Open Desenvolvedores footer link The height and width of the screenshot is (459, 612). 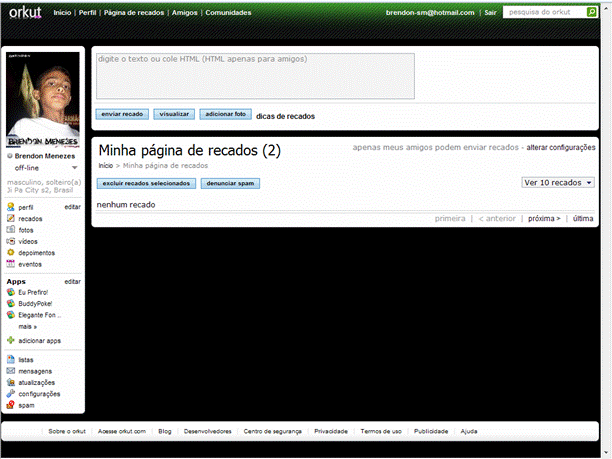[208, 431]
